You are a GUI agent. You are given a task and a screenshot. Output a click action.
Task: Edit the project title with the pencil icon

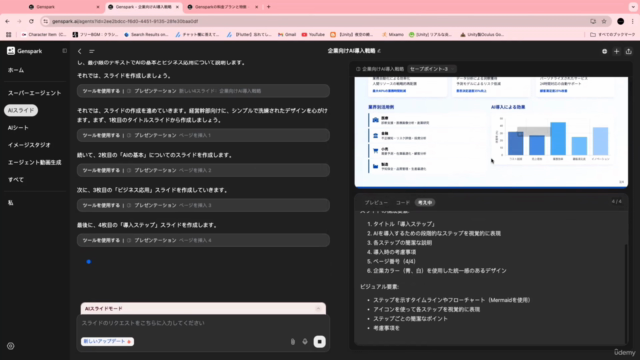point(379,51)
